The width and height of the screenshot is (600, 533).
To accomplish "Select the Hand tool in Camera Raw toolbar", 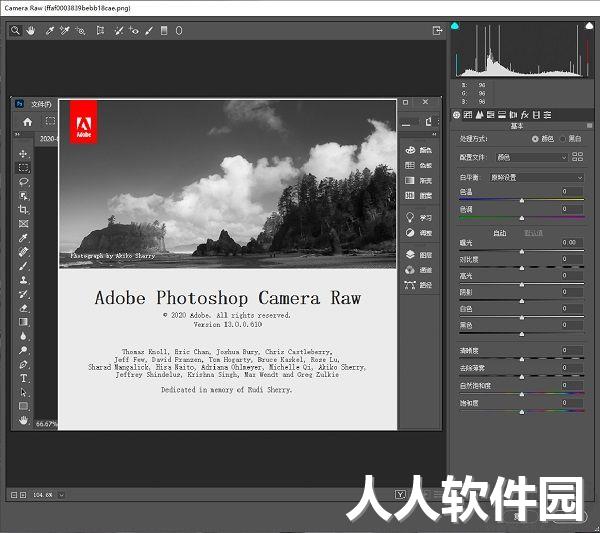I will pos(31,31).
